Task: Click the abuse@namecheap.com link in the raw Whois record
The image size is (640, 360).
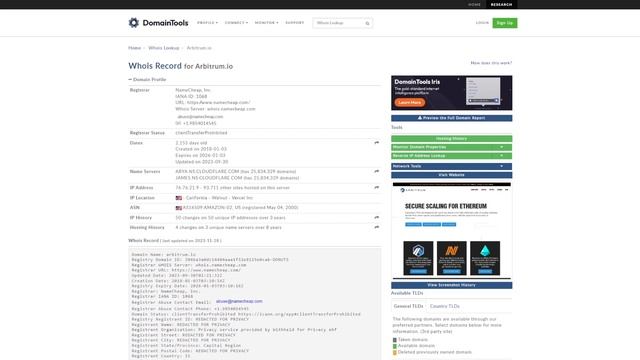Action: [239, 301]
